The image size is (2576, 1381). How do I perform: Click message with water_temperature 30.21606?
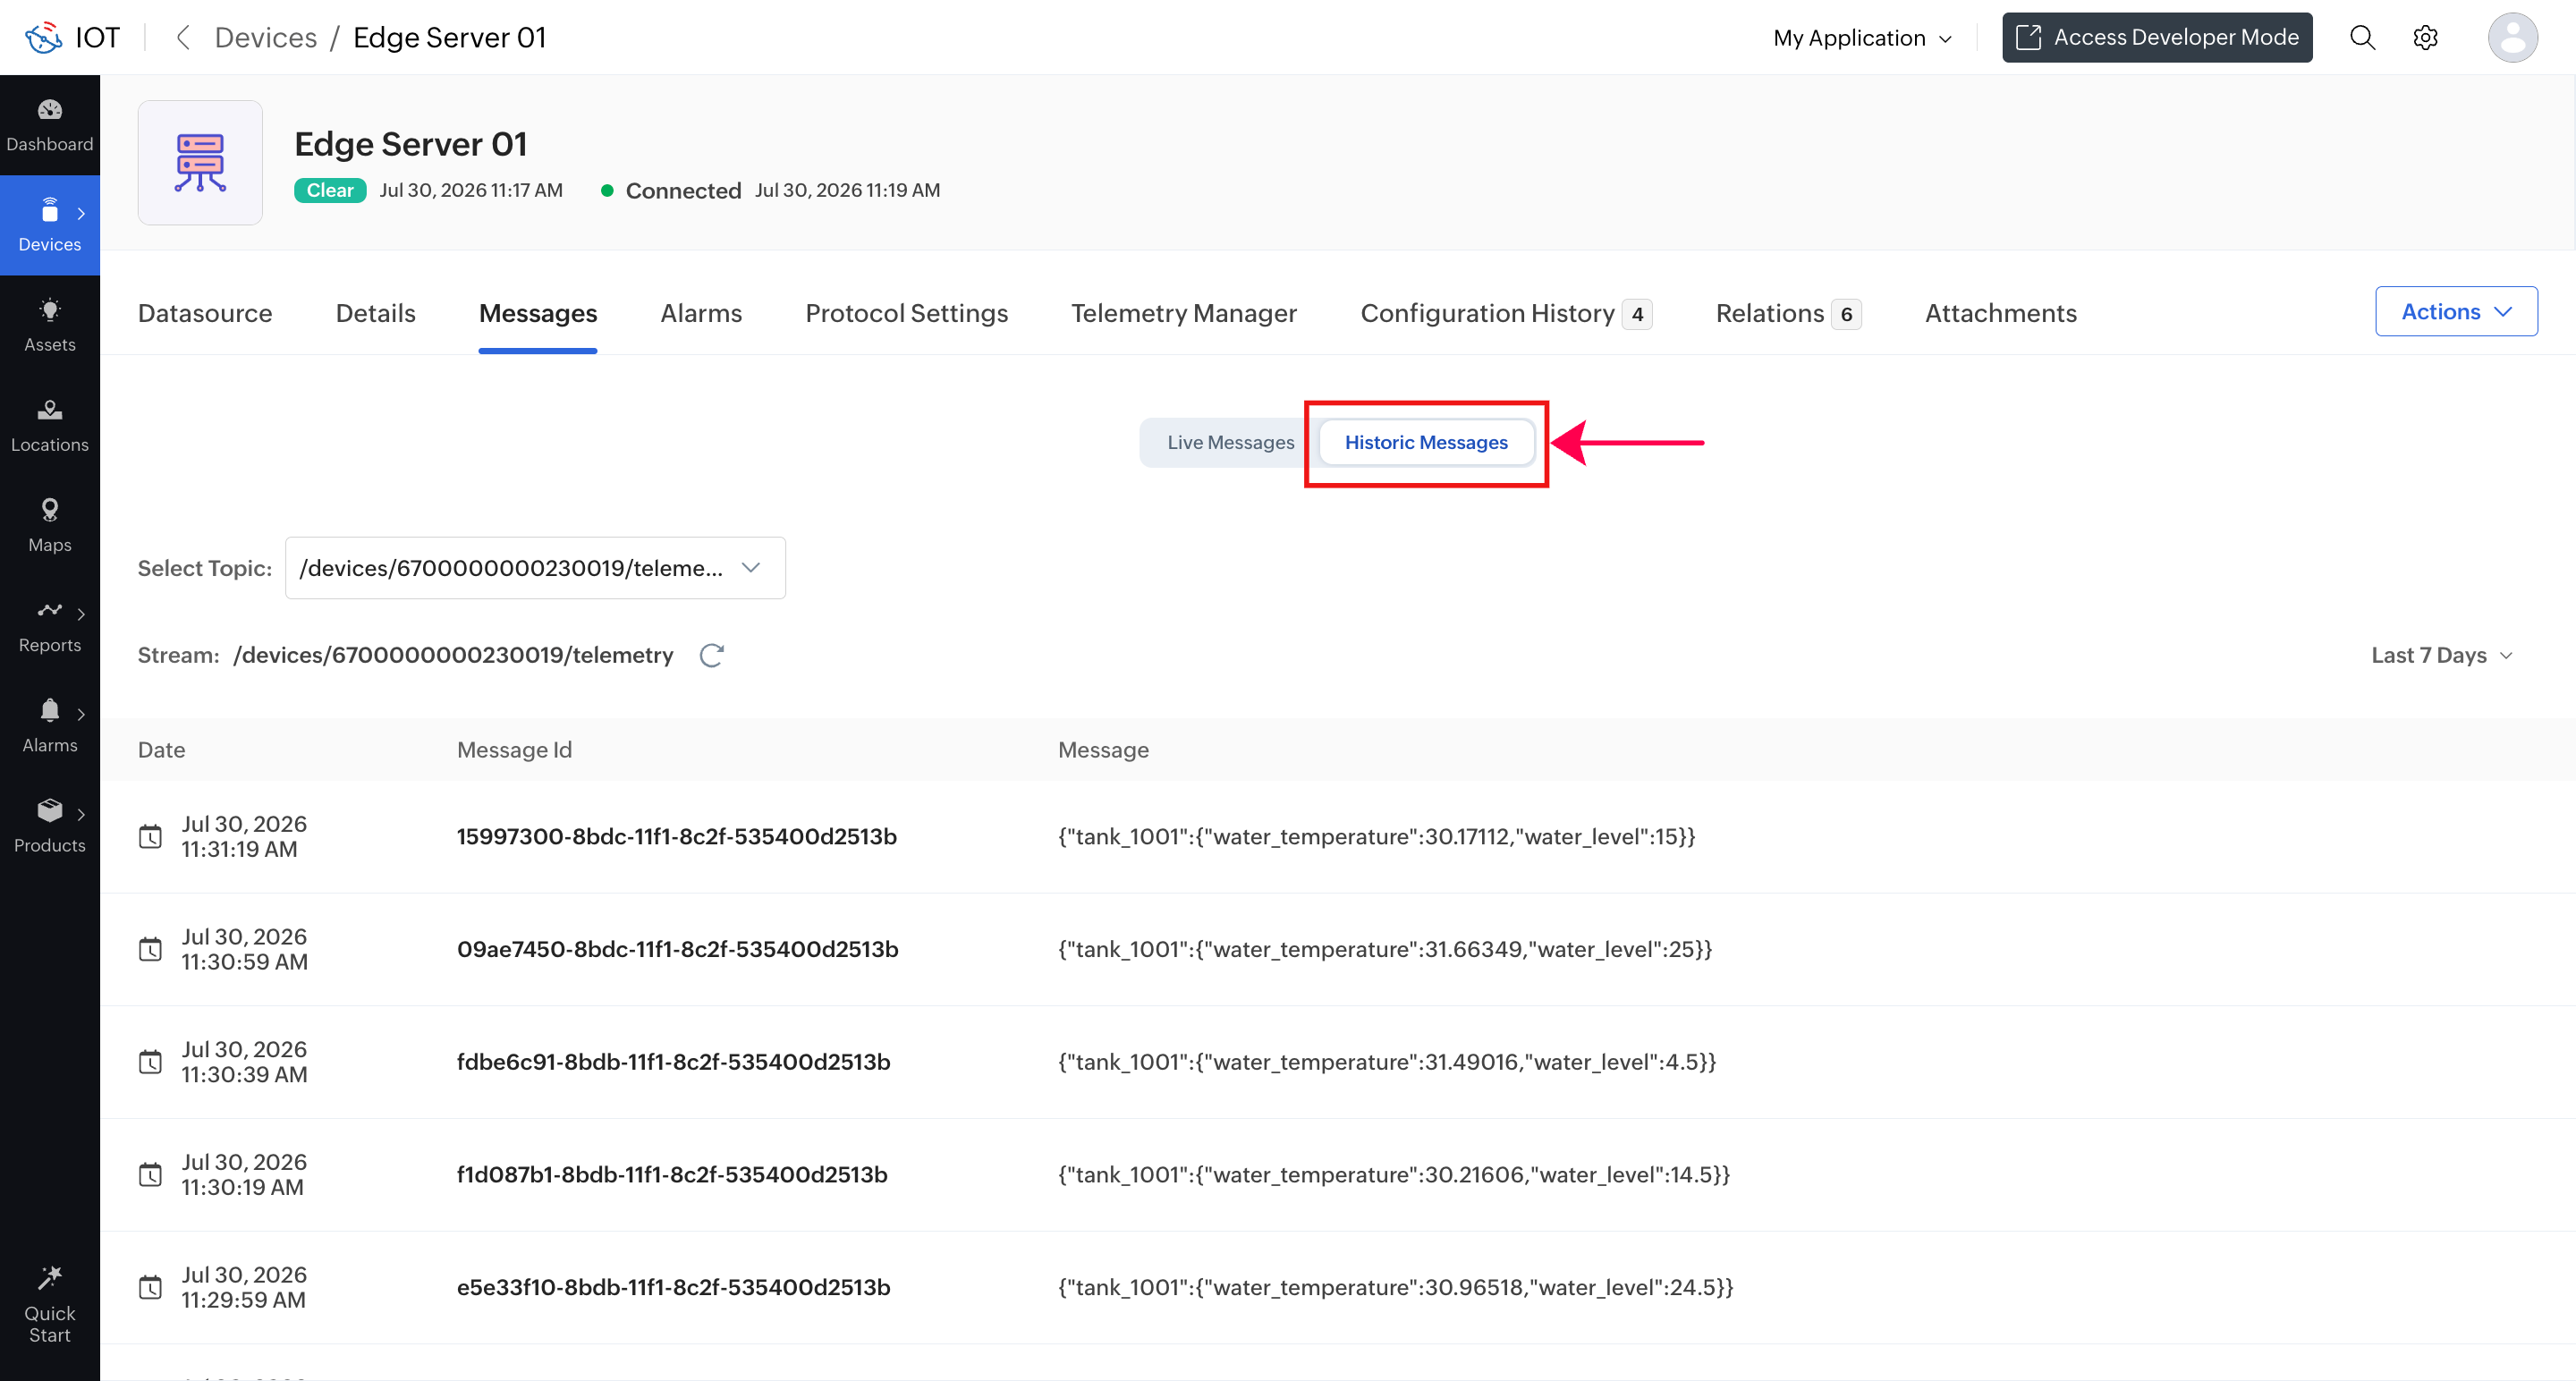(x=1394, y=1175)
